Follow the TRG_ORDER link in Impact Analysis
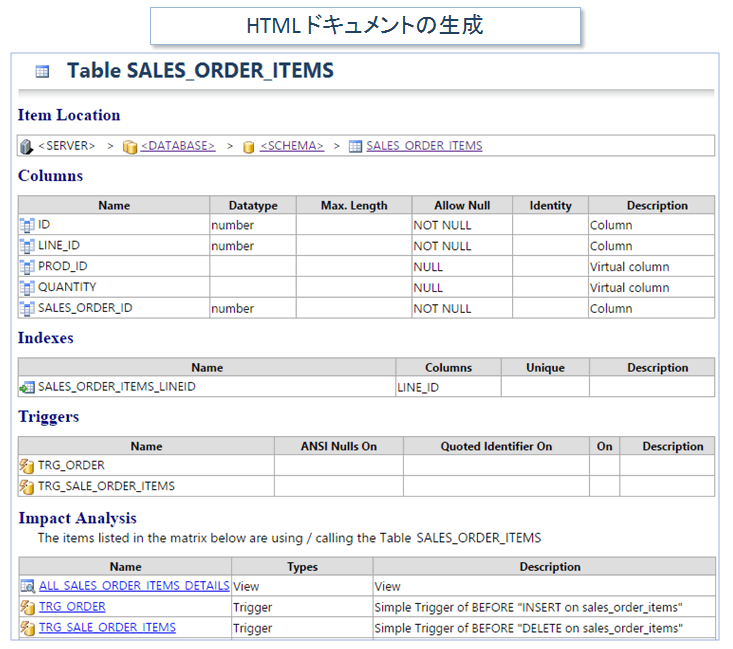The image size is (733, 649). click(72, 607)
